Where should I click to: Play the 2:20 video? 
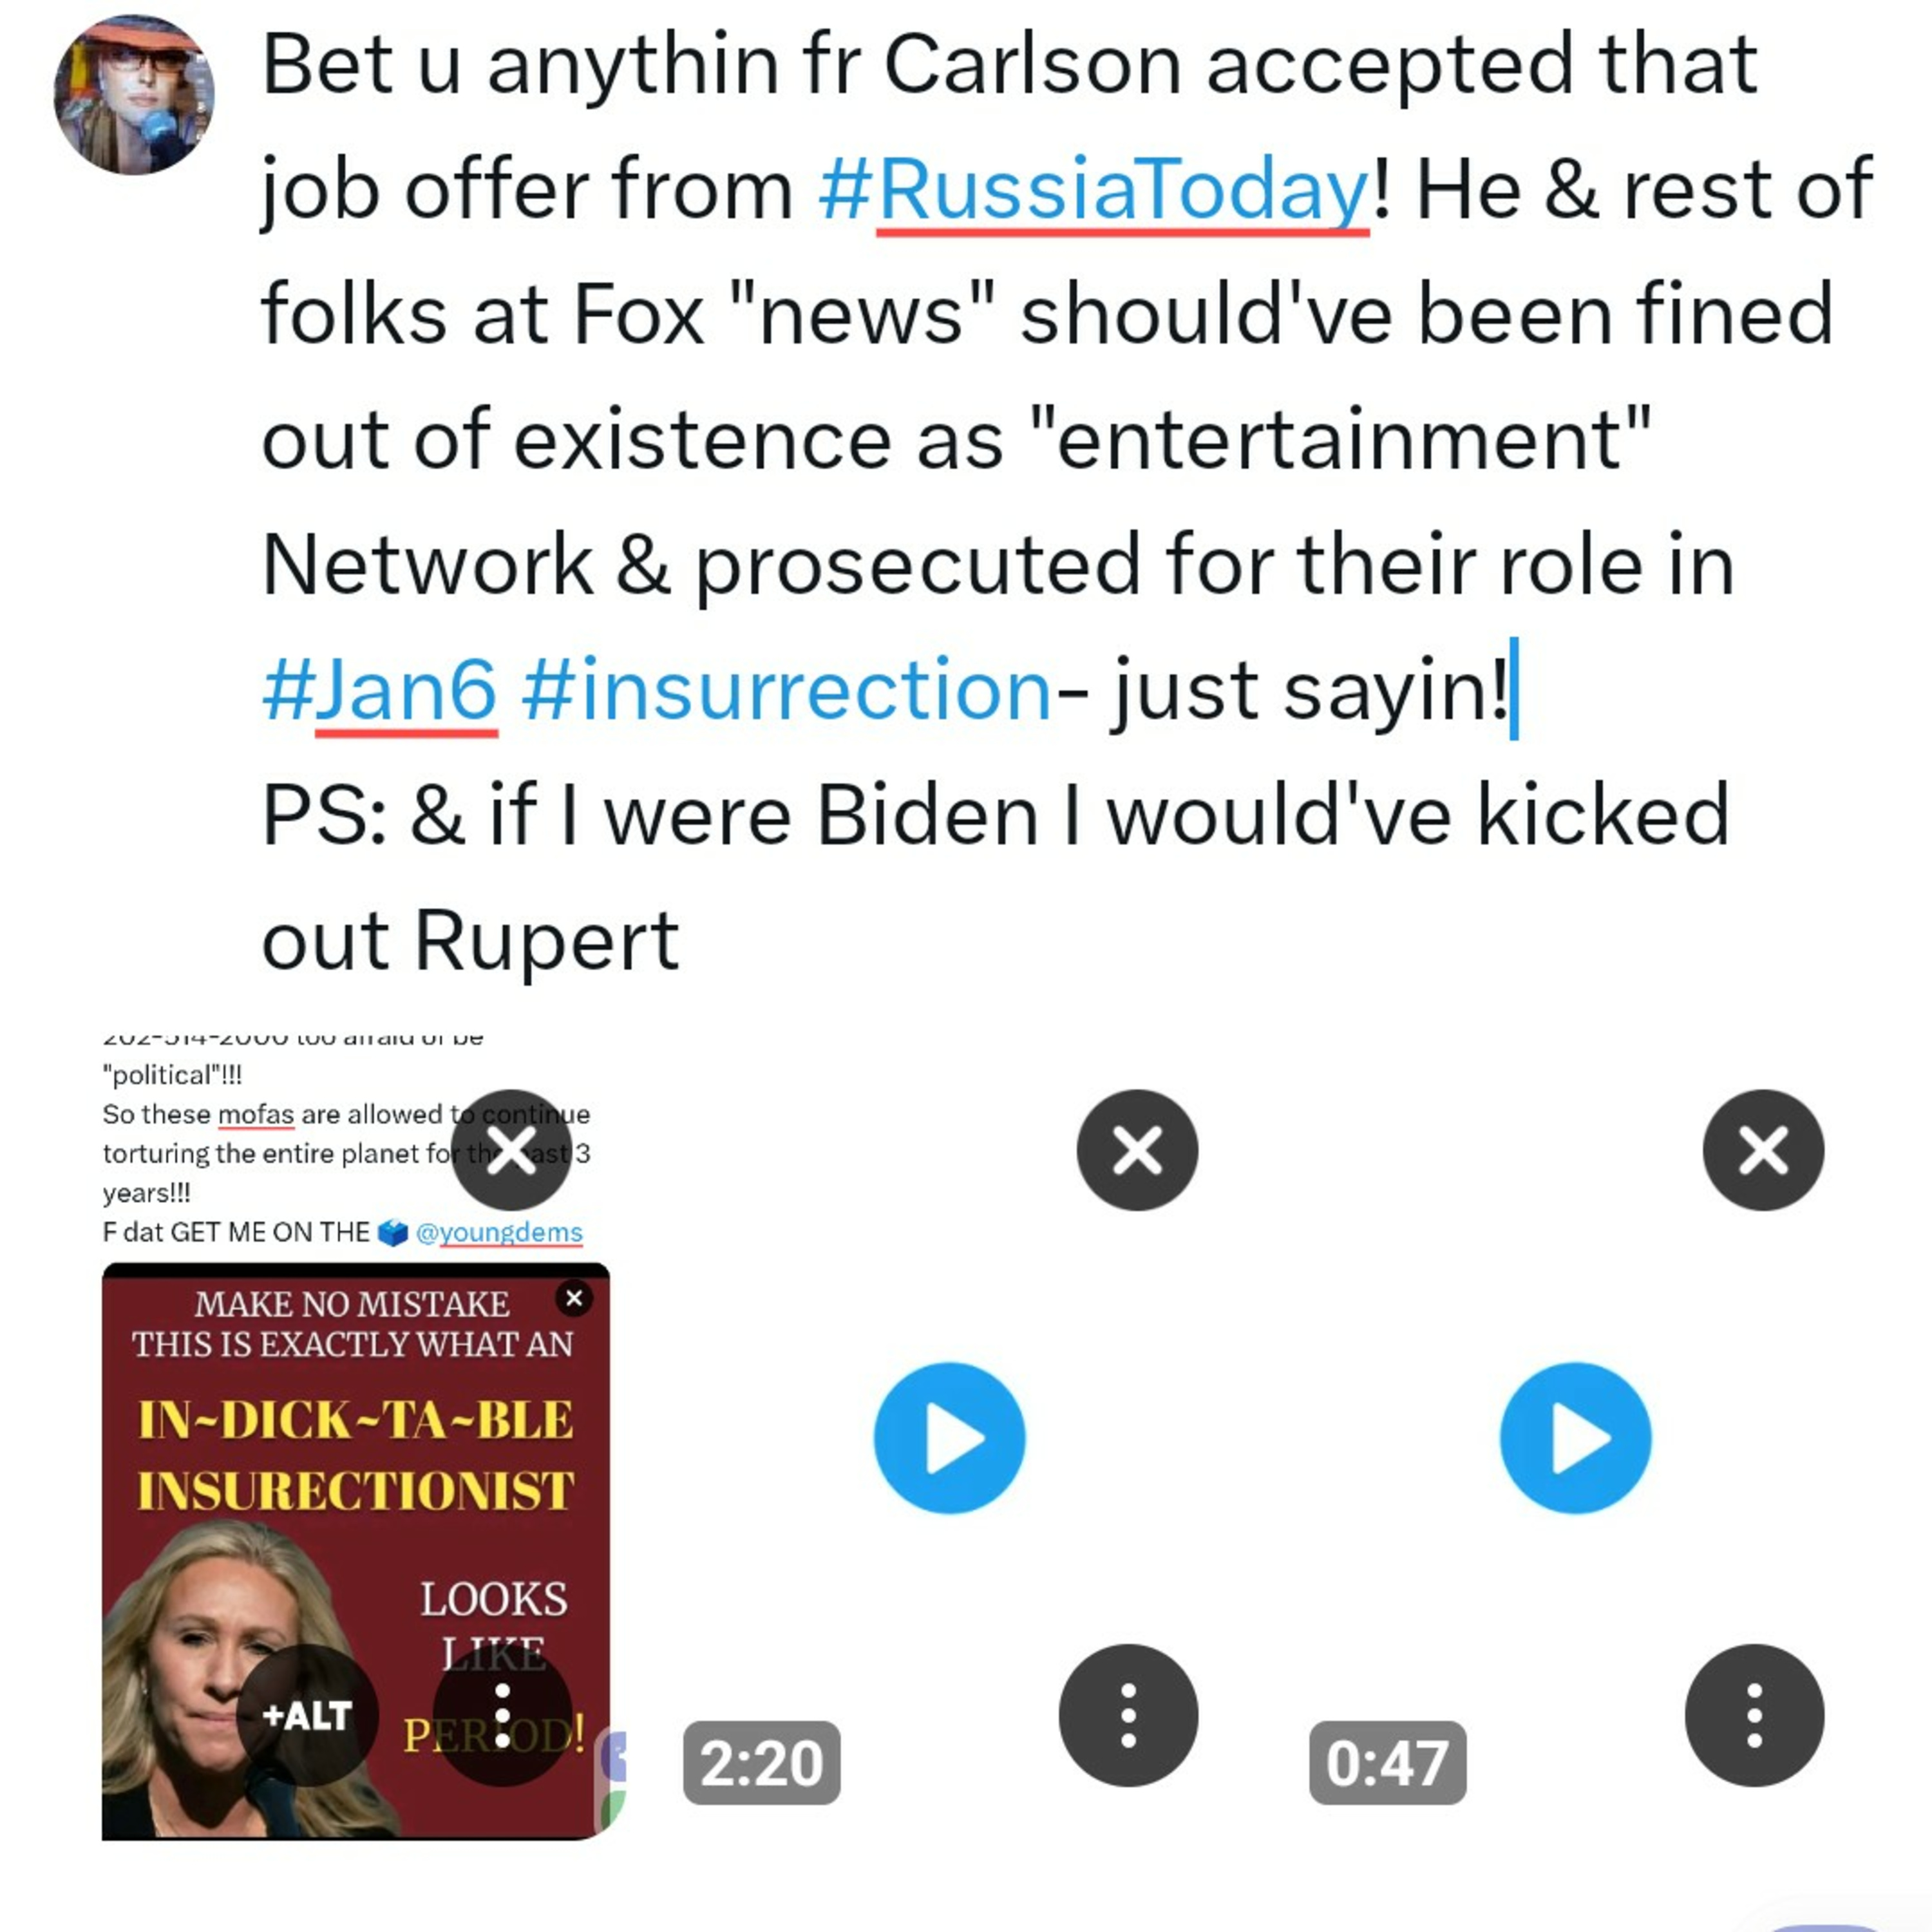(x=949, y=1438)
